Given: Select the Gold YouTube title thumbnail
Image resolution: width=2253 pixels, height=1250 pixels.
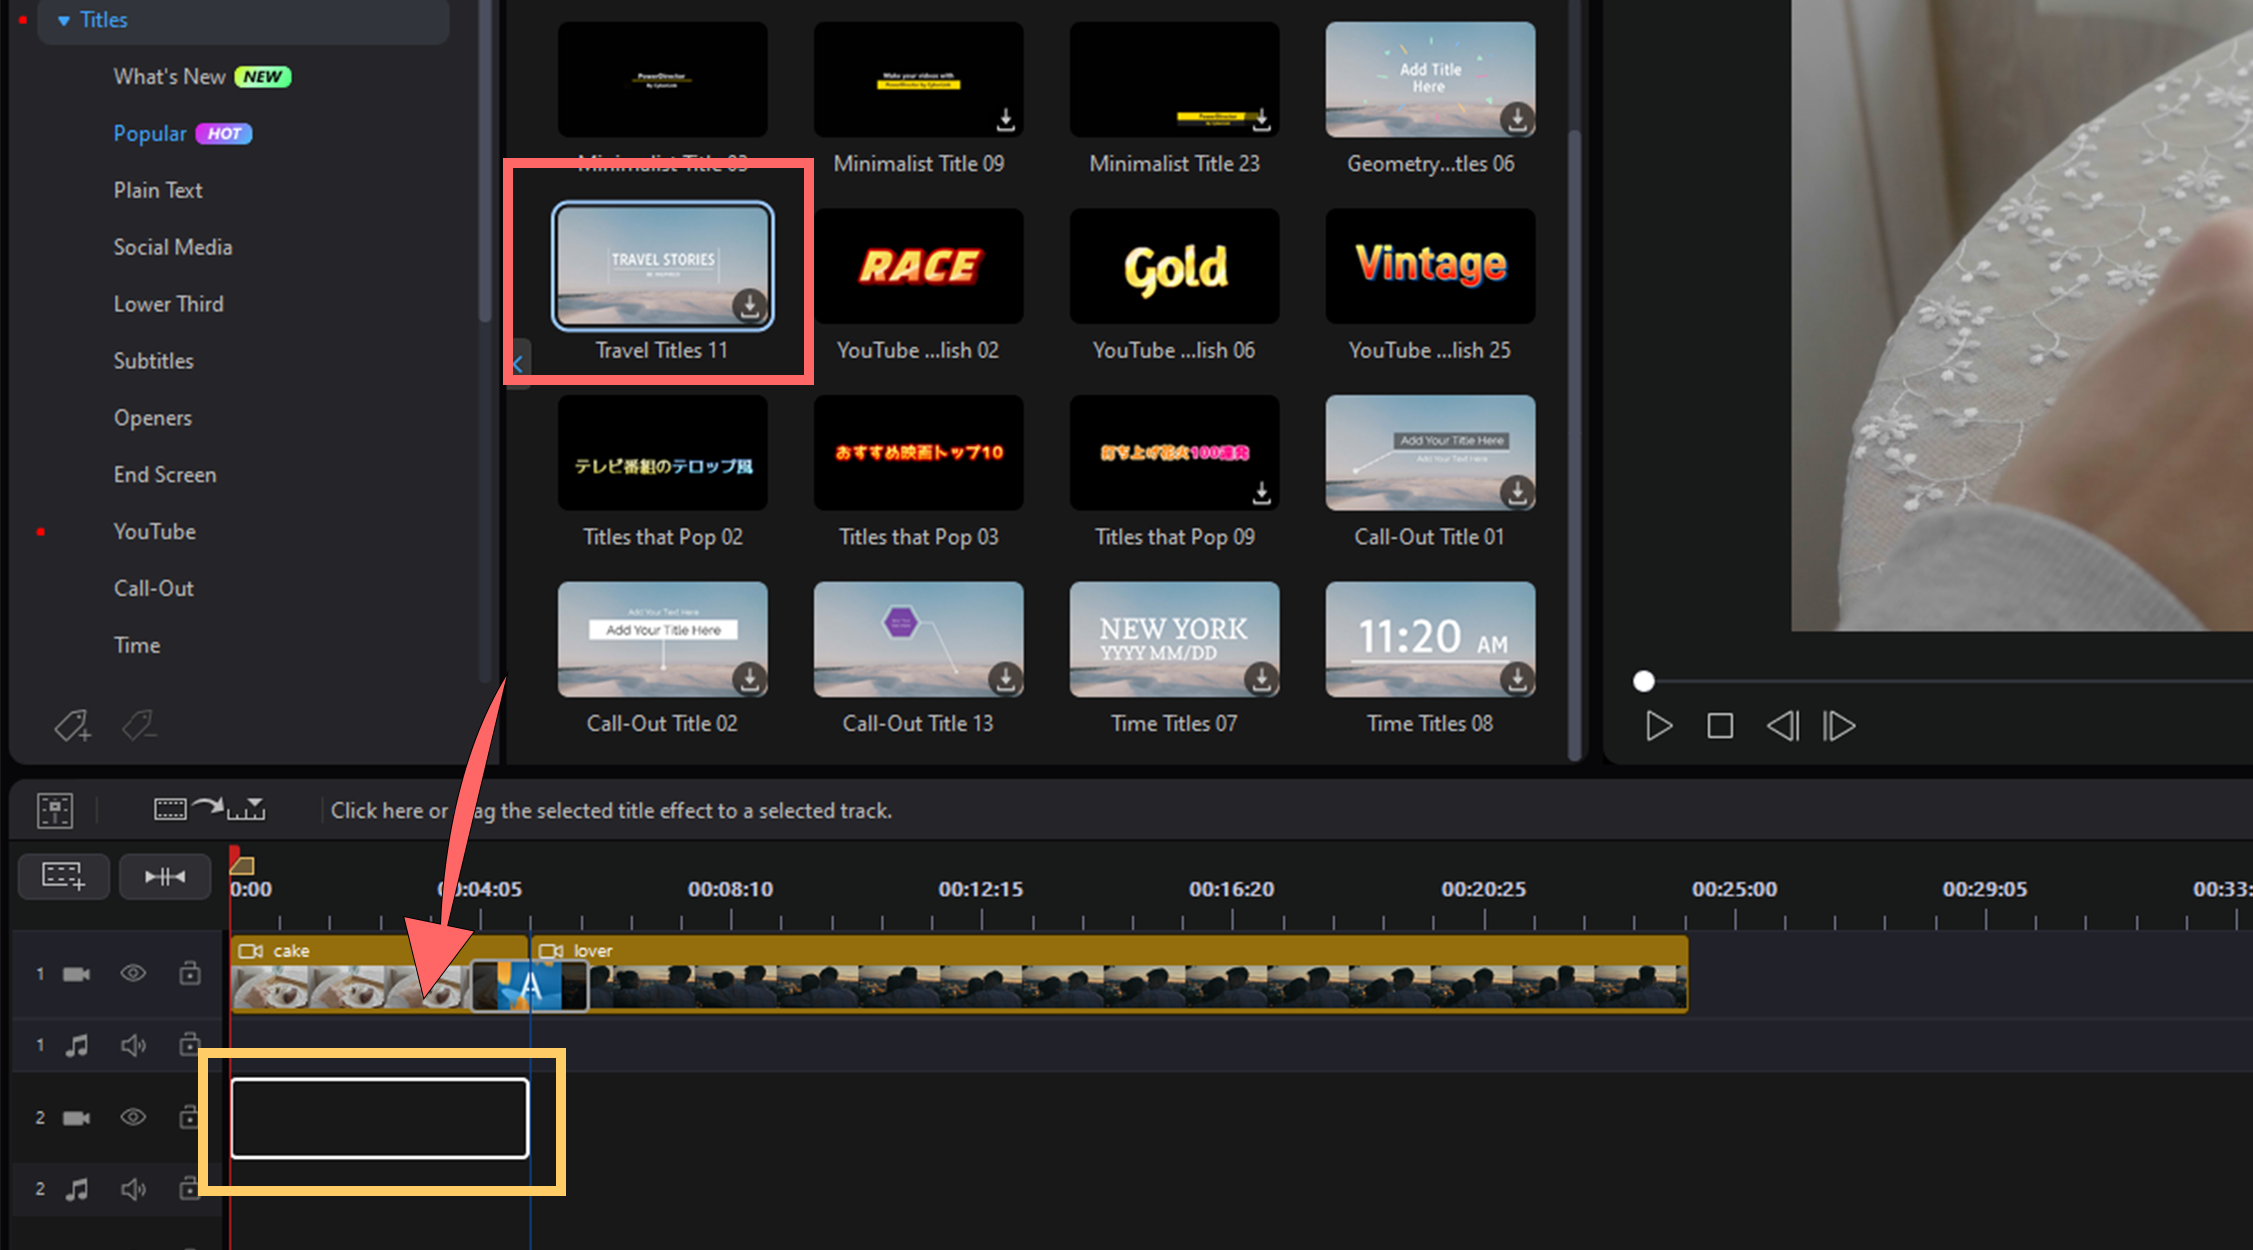Looking at the screenshot, I should (1174, 266).
